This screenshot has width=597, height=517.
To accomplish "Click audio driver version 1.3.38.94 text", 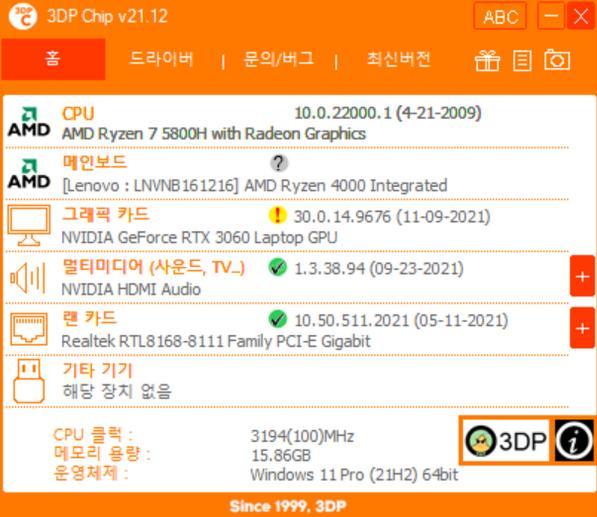I will (379, 268).
